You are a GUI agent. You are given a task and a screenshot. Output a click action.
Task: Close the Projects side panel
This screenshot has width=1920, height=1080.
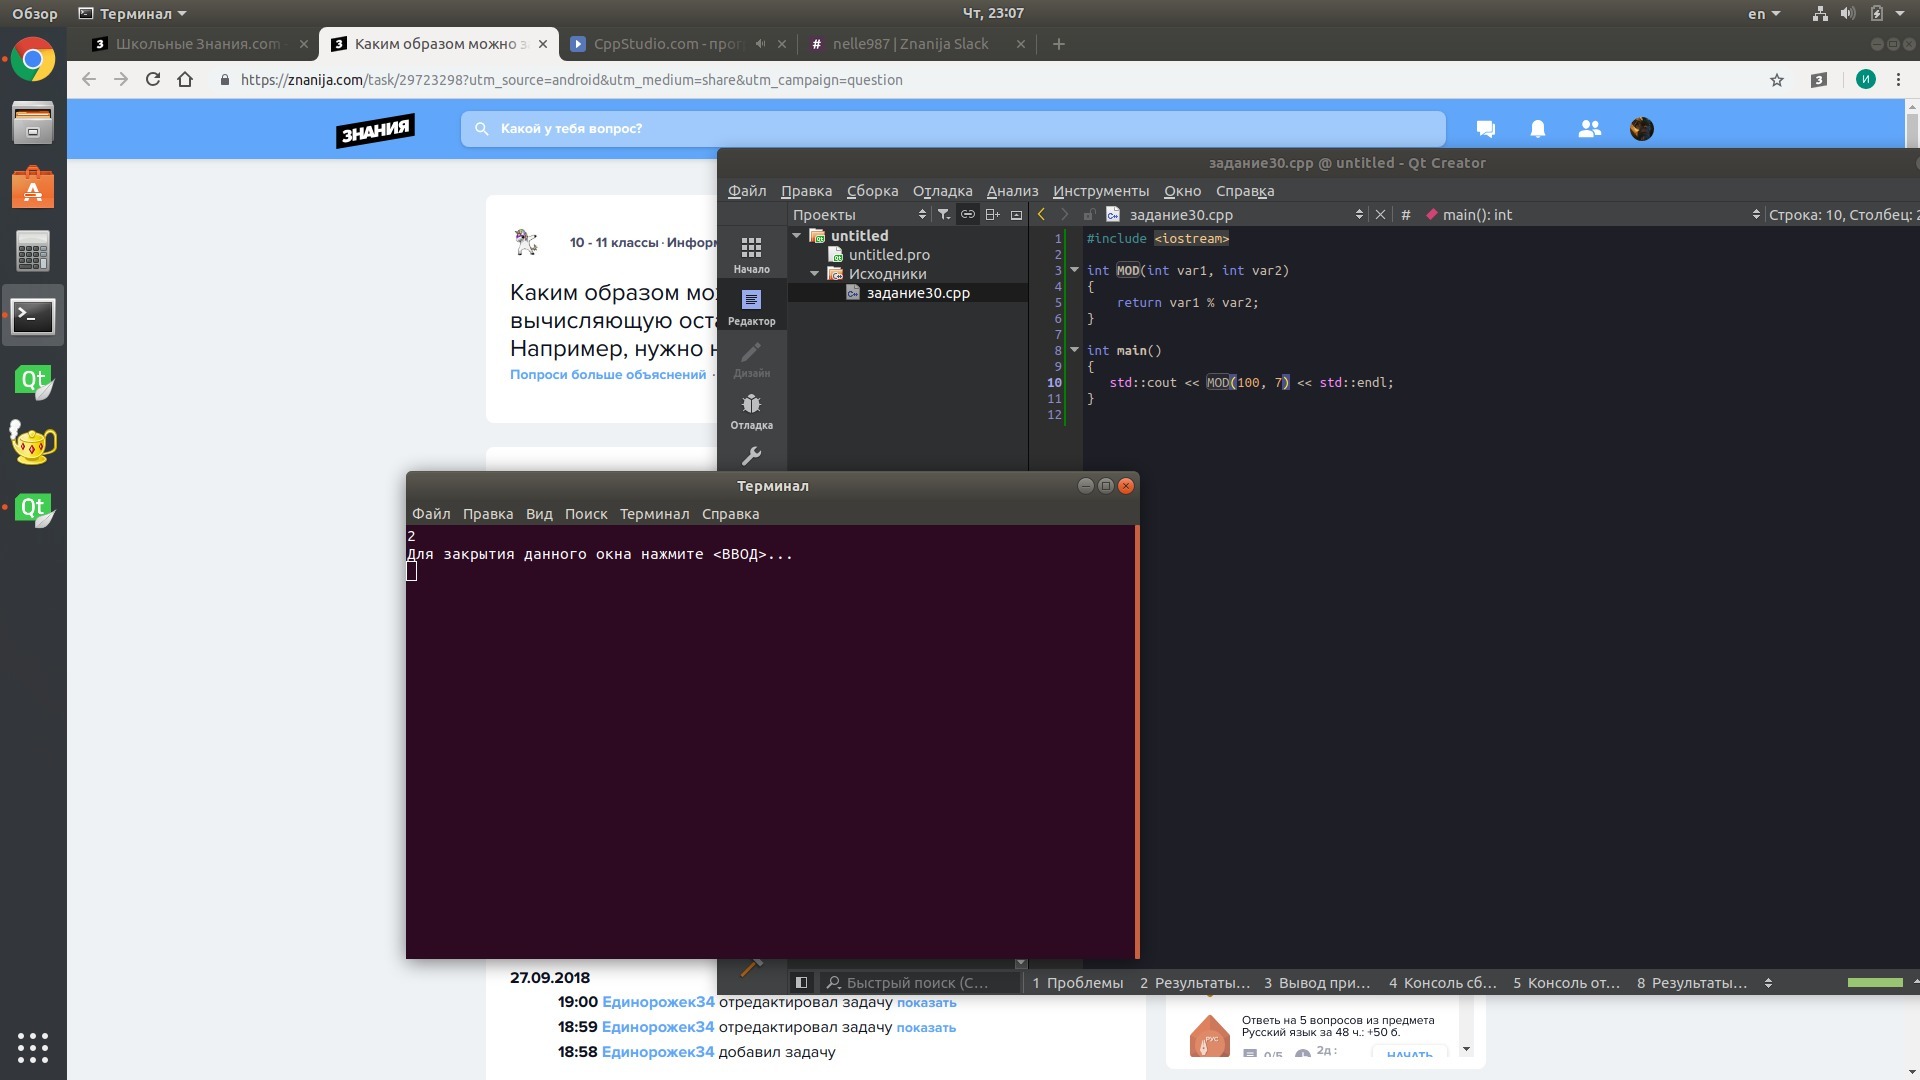tap(1016, 214)
